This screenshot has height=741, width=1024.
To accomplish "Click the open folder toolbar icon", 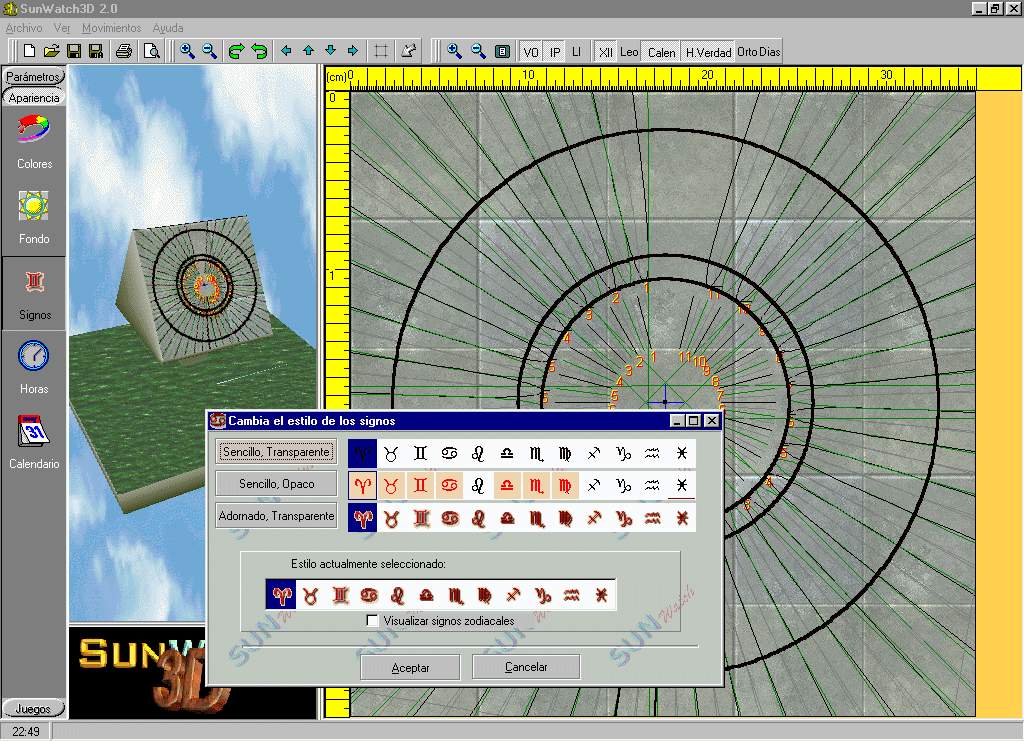I will click(51, 51).
